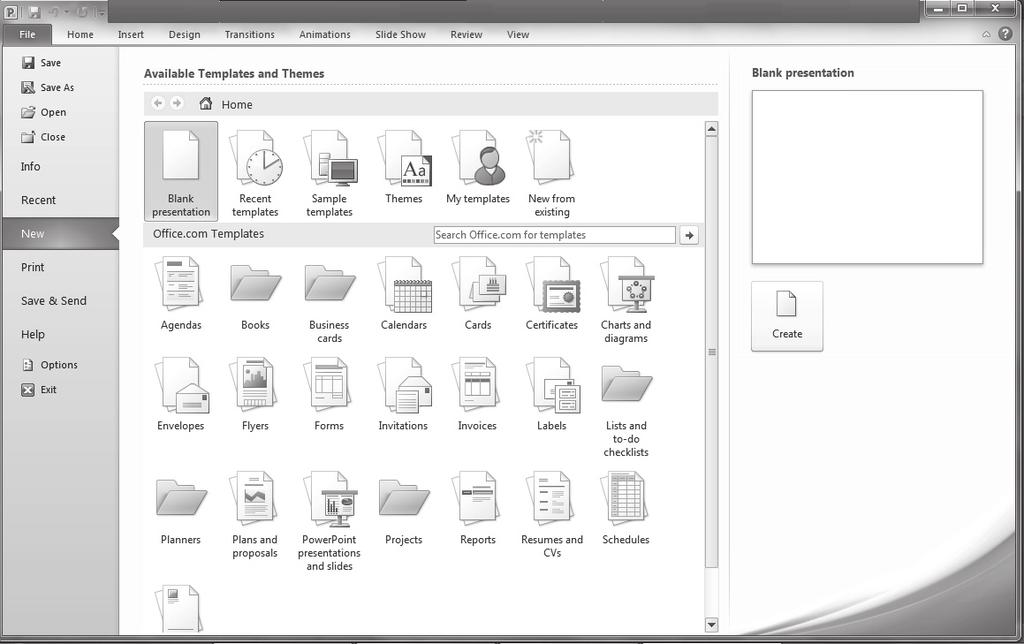Open Recent templates

click(255, 172)
